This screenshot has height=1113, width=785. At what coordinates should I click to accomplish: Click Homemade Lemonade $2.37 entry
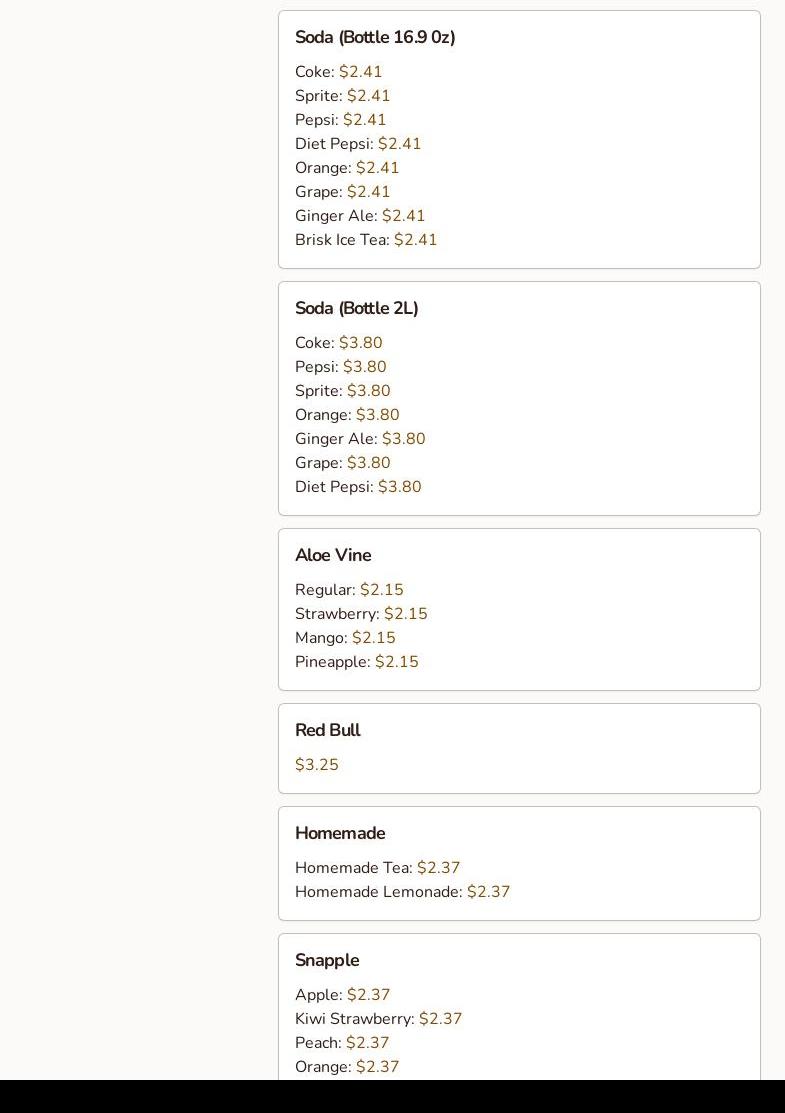pyautogui.click(x=402, y=892)
